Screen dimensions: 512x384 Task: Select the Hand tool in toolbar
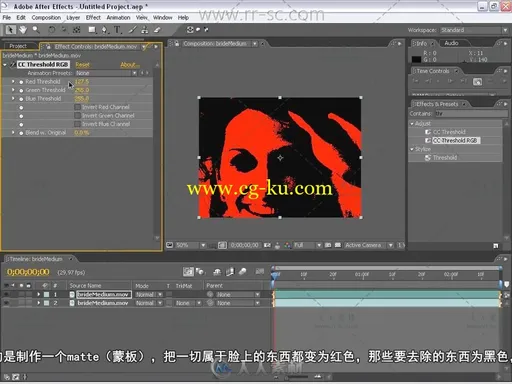click(x=23, y=30)
